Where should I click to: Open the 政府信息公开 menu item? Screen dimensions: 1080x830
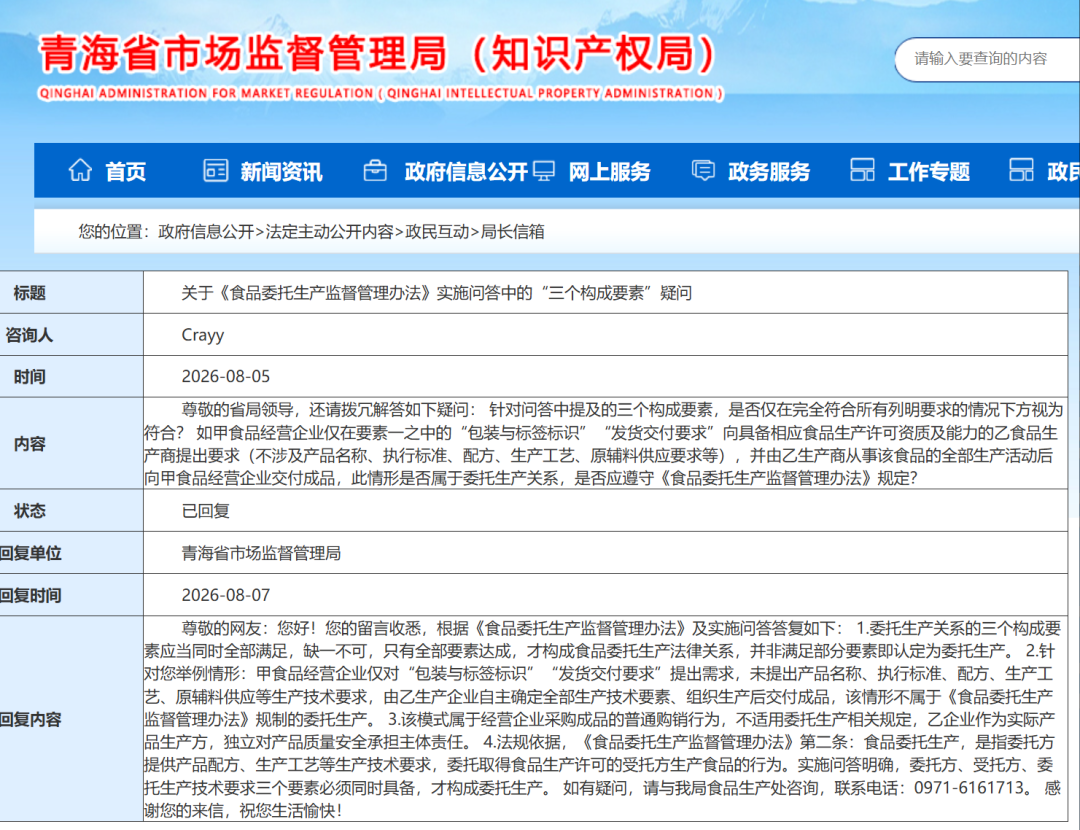tap(466, 172)
